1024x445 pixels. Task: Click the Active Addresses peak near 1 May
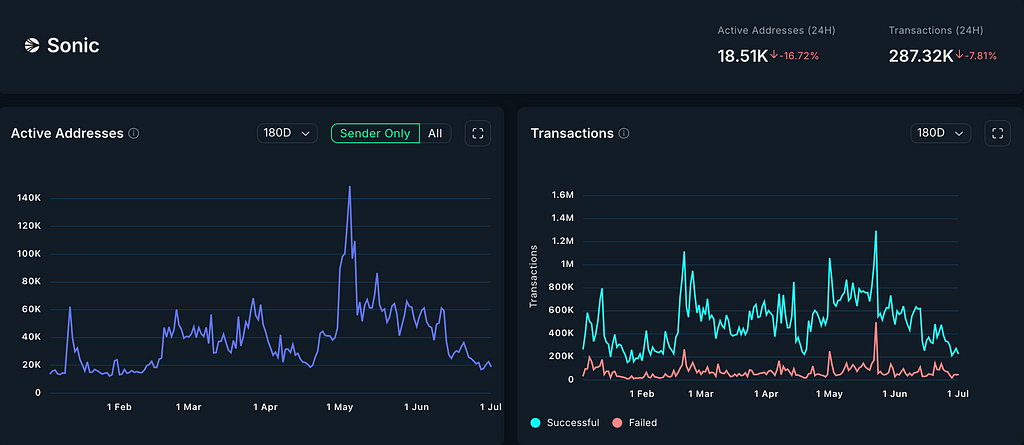pyautogui.click(x=350, y=187)
